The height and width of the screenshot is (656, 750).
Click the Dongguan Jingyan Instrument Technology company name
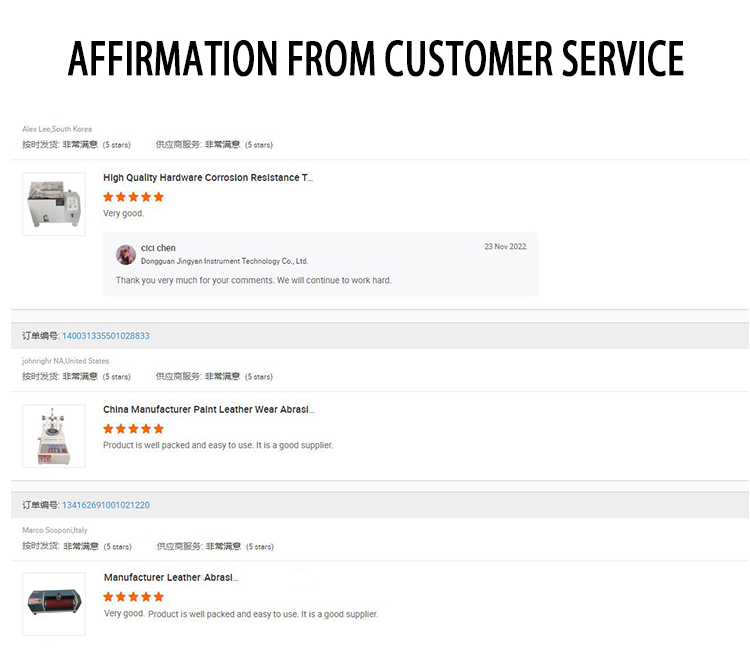224,261
